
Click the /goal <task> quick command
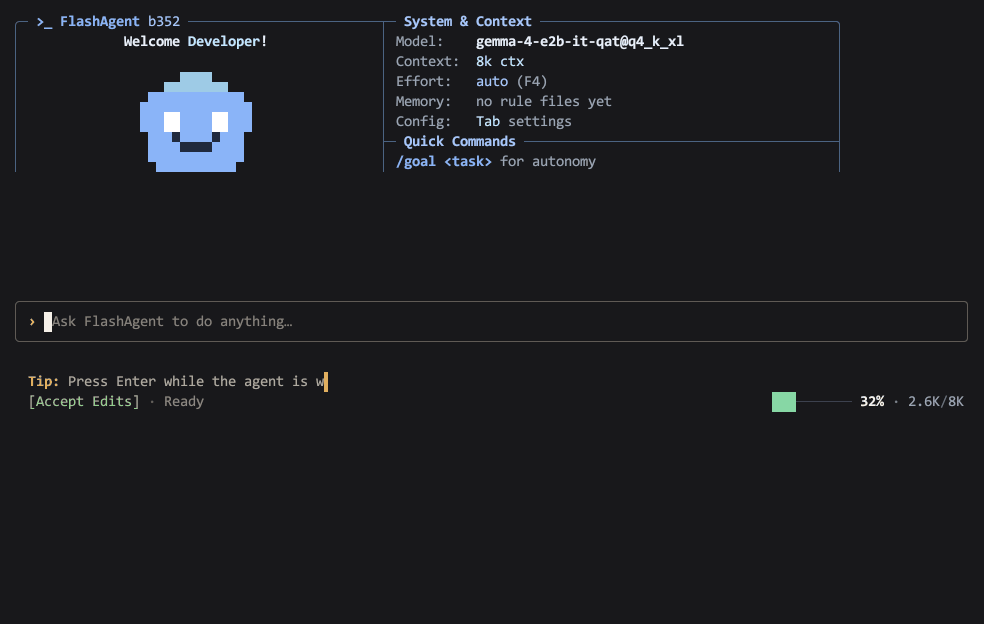(x=444, y=161)
